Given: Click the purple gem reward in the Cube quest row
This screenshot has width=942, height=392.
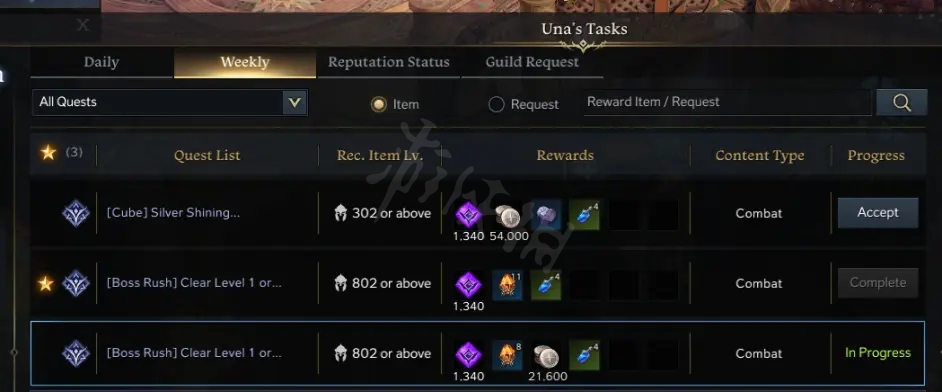Looking at the screenshot, I should click(x=469, y=215).
